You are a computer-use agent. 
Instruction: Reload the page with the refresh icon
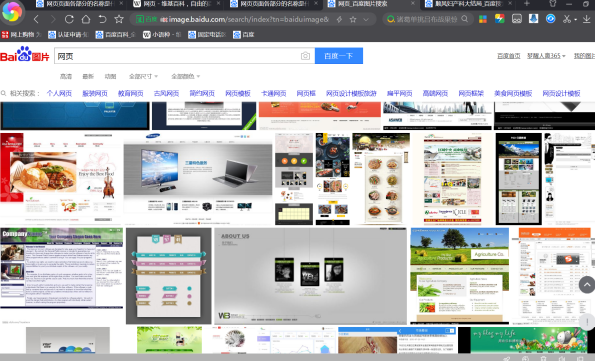69,19
